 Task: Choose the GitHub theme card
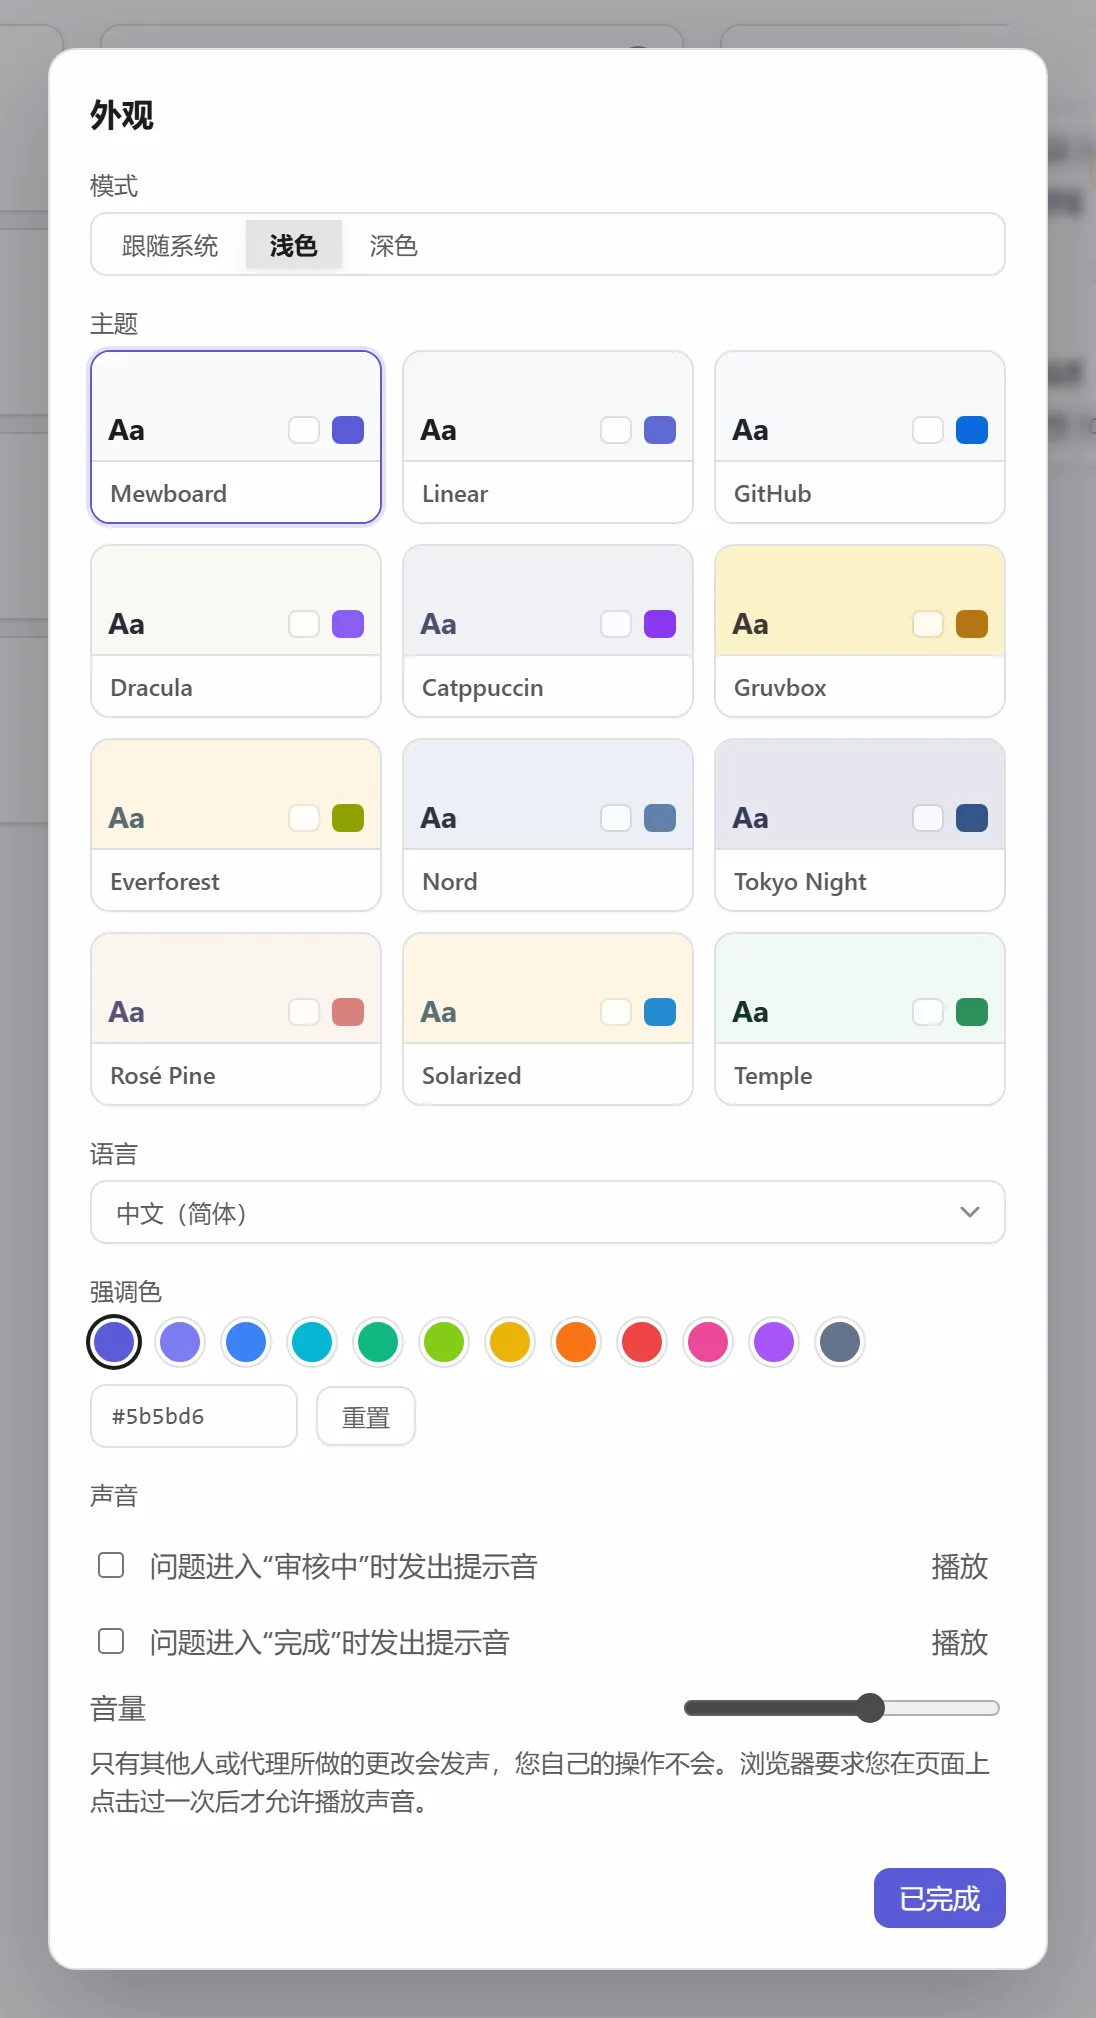[x=860, y=437]
